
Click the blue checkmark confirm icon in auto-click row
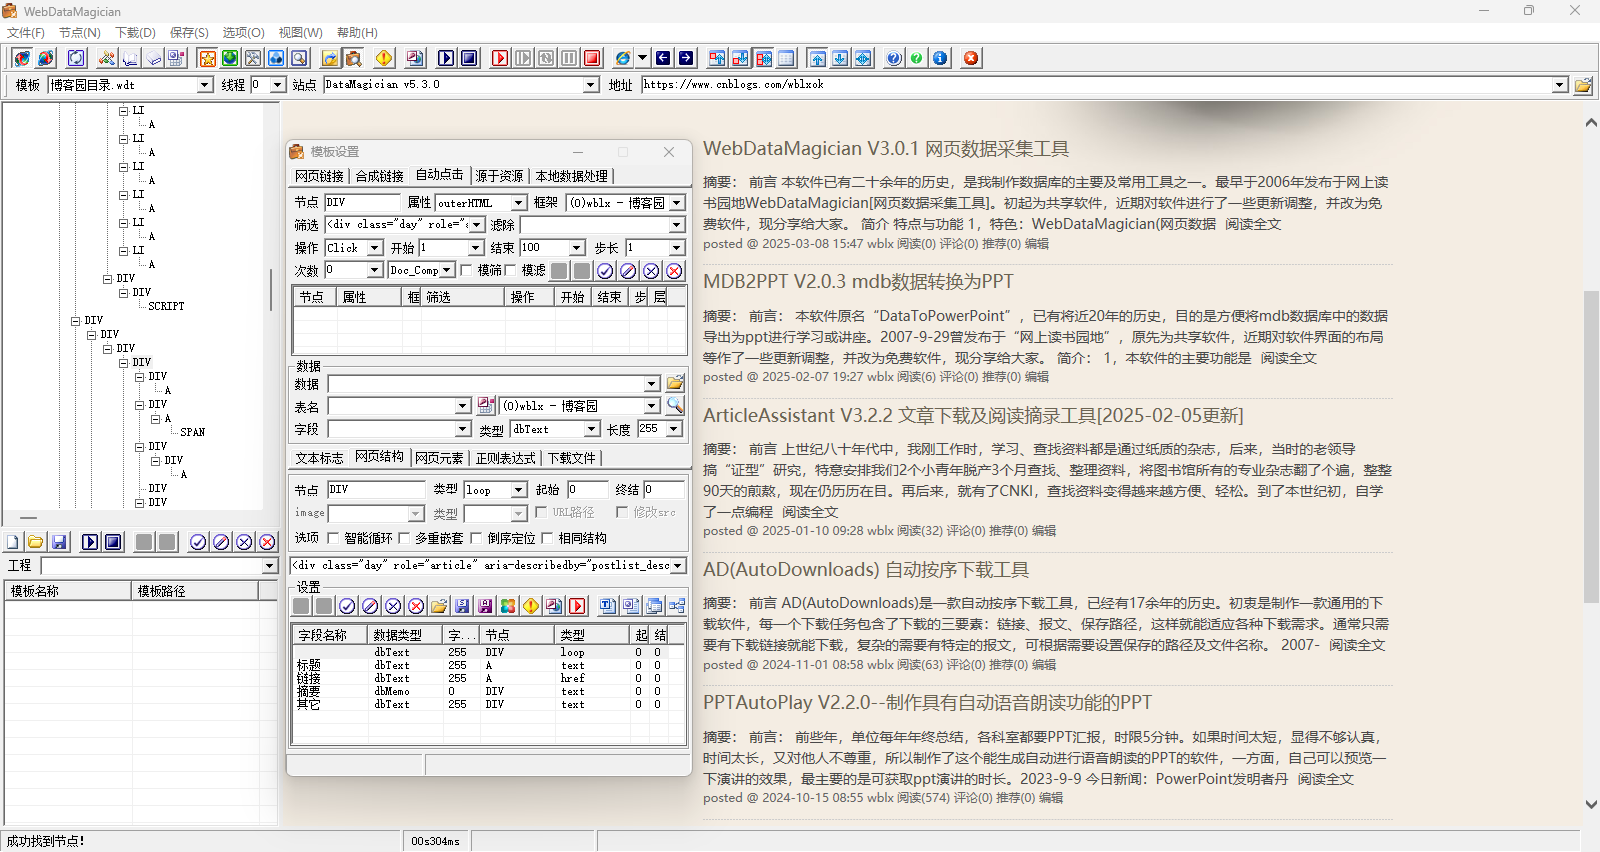[605, 271]
